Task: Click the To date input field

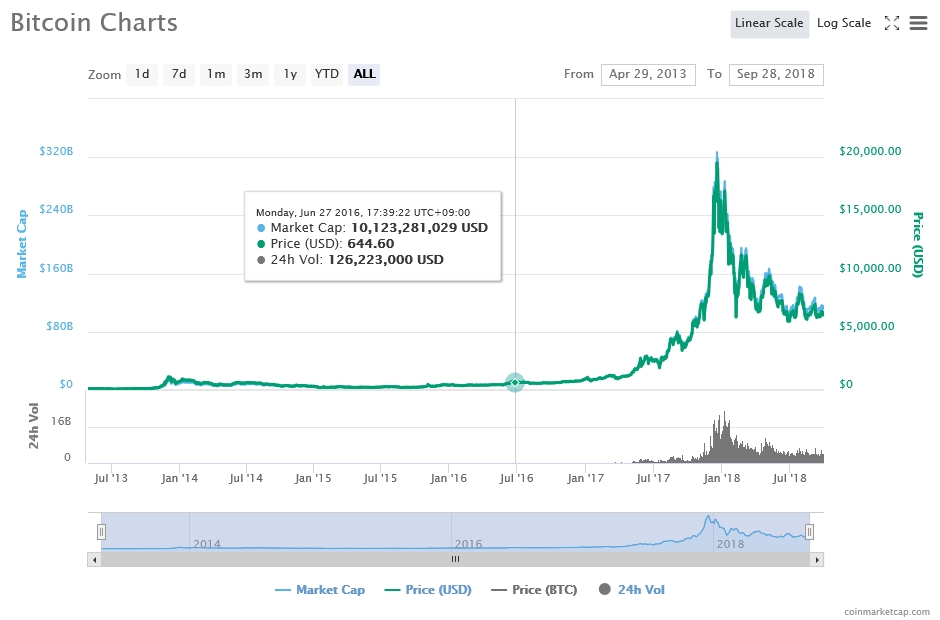Action: [775, 74]
